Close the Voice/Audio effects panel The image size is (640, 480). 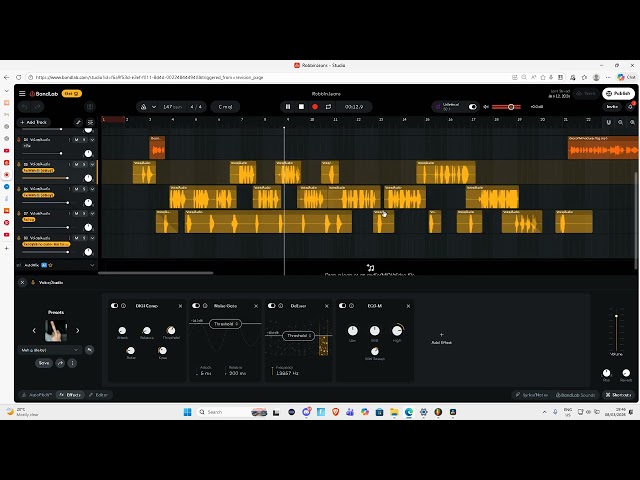coord(22,282)
